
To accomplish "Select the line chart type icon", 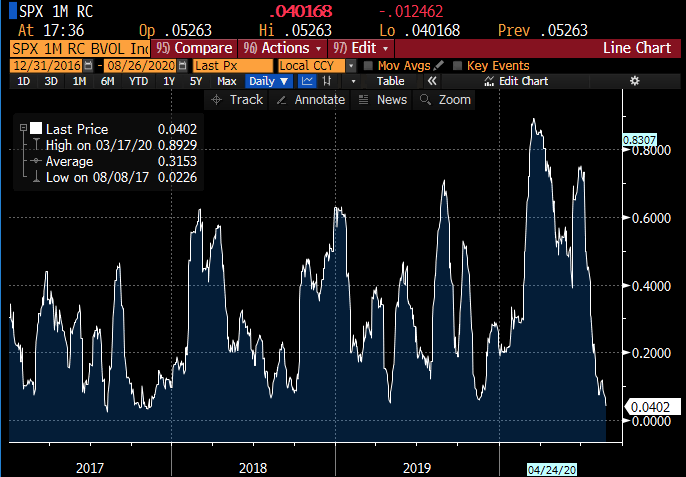I will click(x=307, y=81).
